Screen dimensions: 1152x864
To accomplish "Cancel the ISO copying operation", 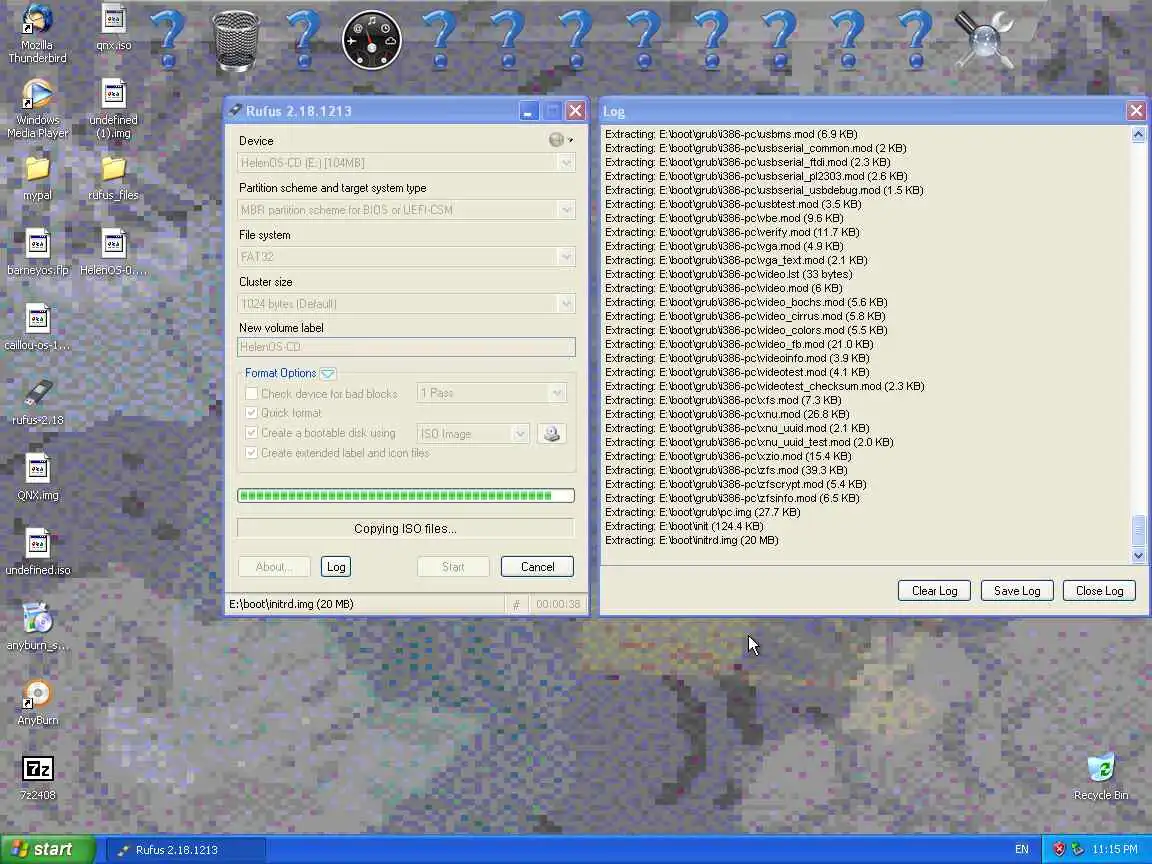I will [x=537, y=566].
